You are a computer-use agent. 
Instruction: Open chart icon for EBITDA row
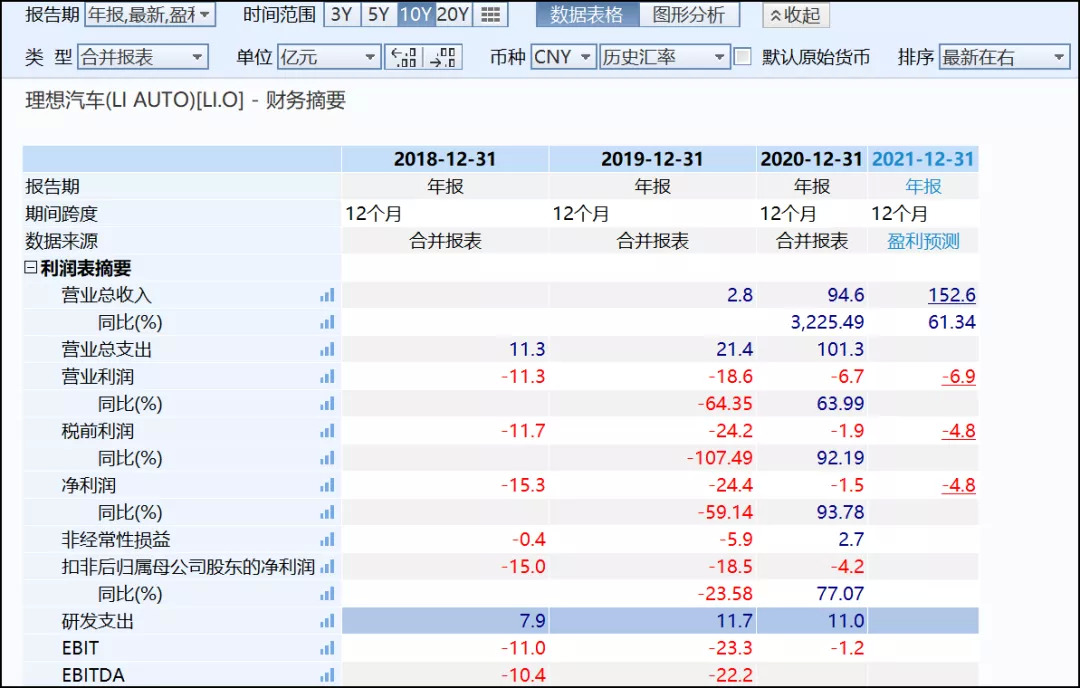click(327, 675)
